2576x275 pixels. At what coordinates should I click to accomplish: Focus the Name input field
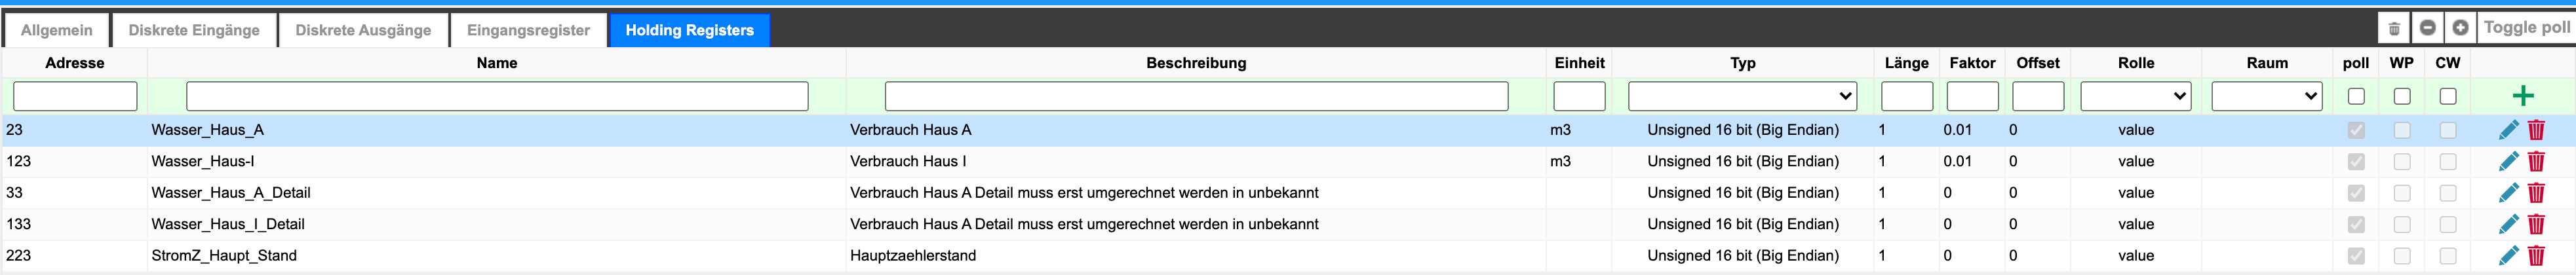[497, 97]
